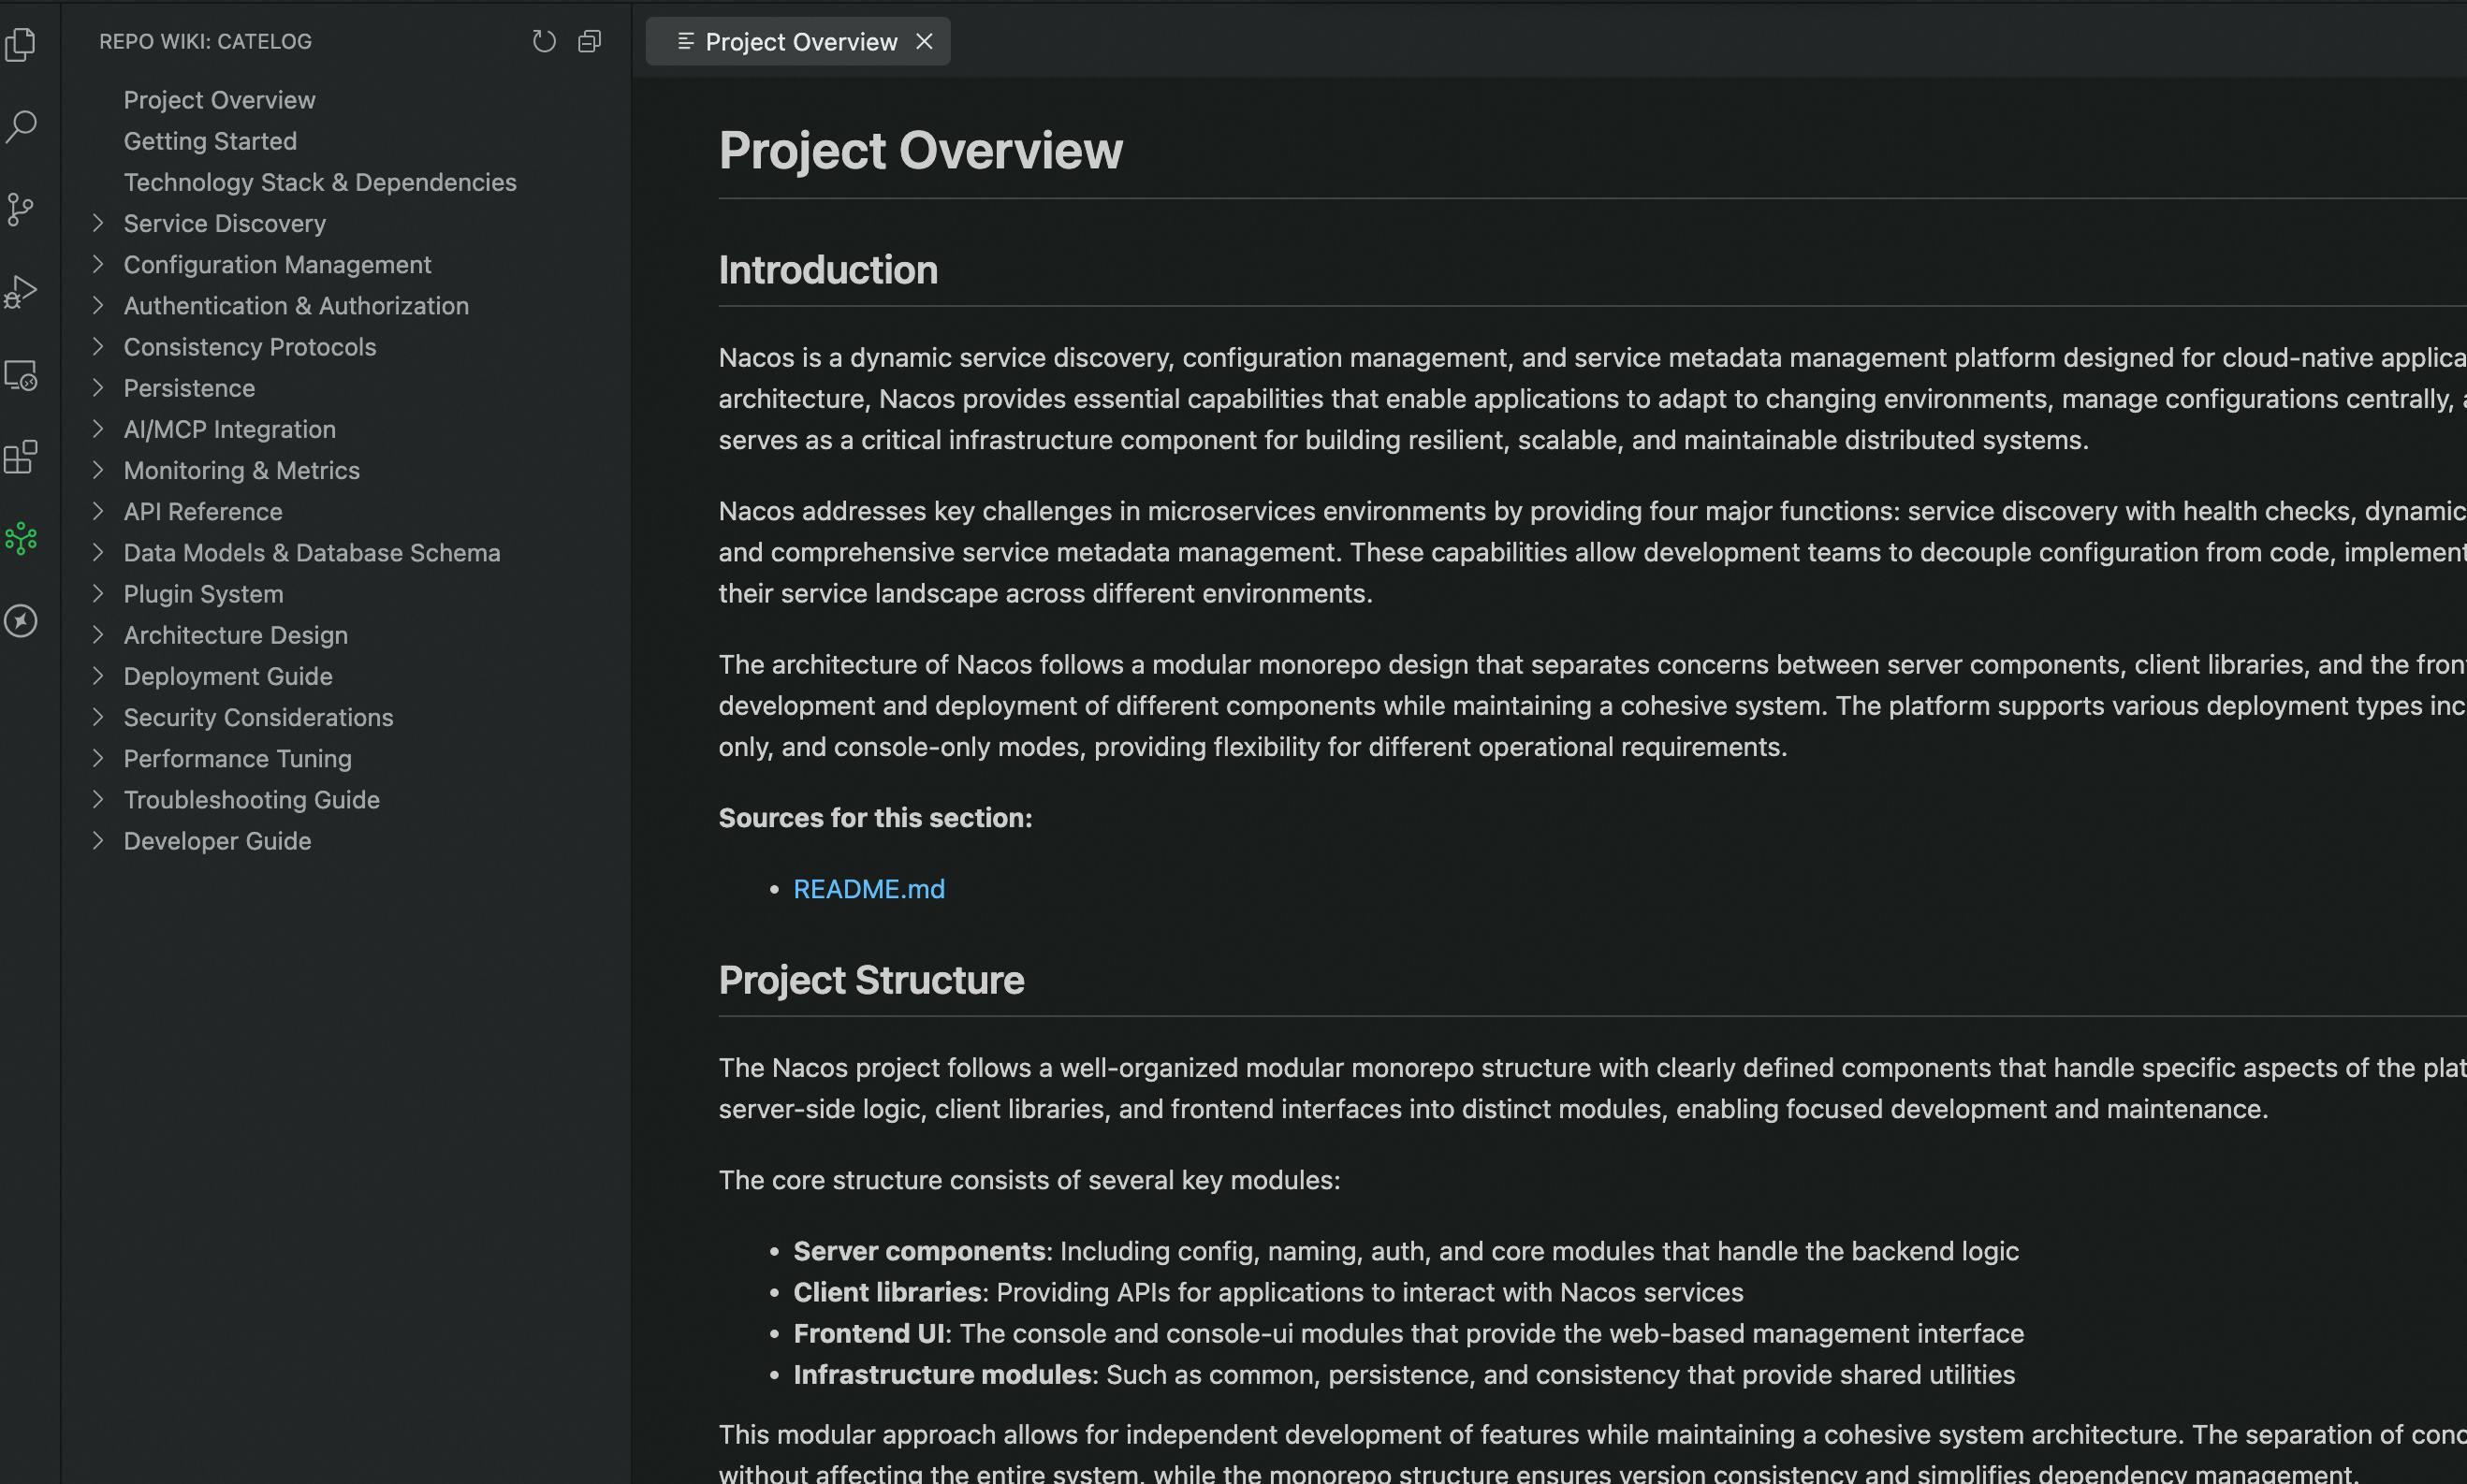Open the Source Control branch icon
Image resolution: width=2467 pixels, height=1484 pixels.
click(21, 209)
